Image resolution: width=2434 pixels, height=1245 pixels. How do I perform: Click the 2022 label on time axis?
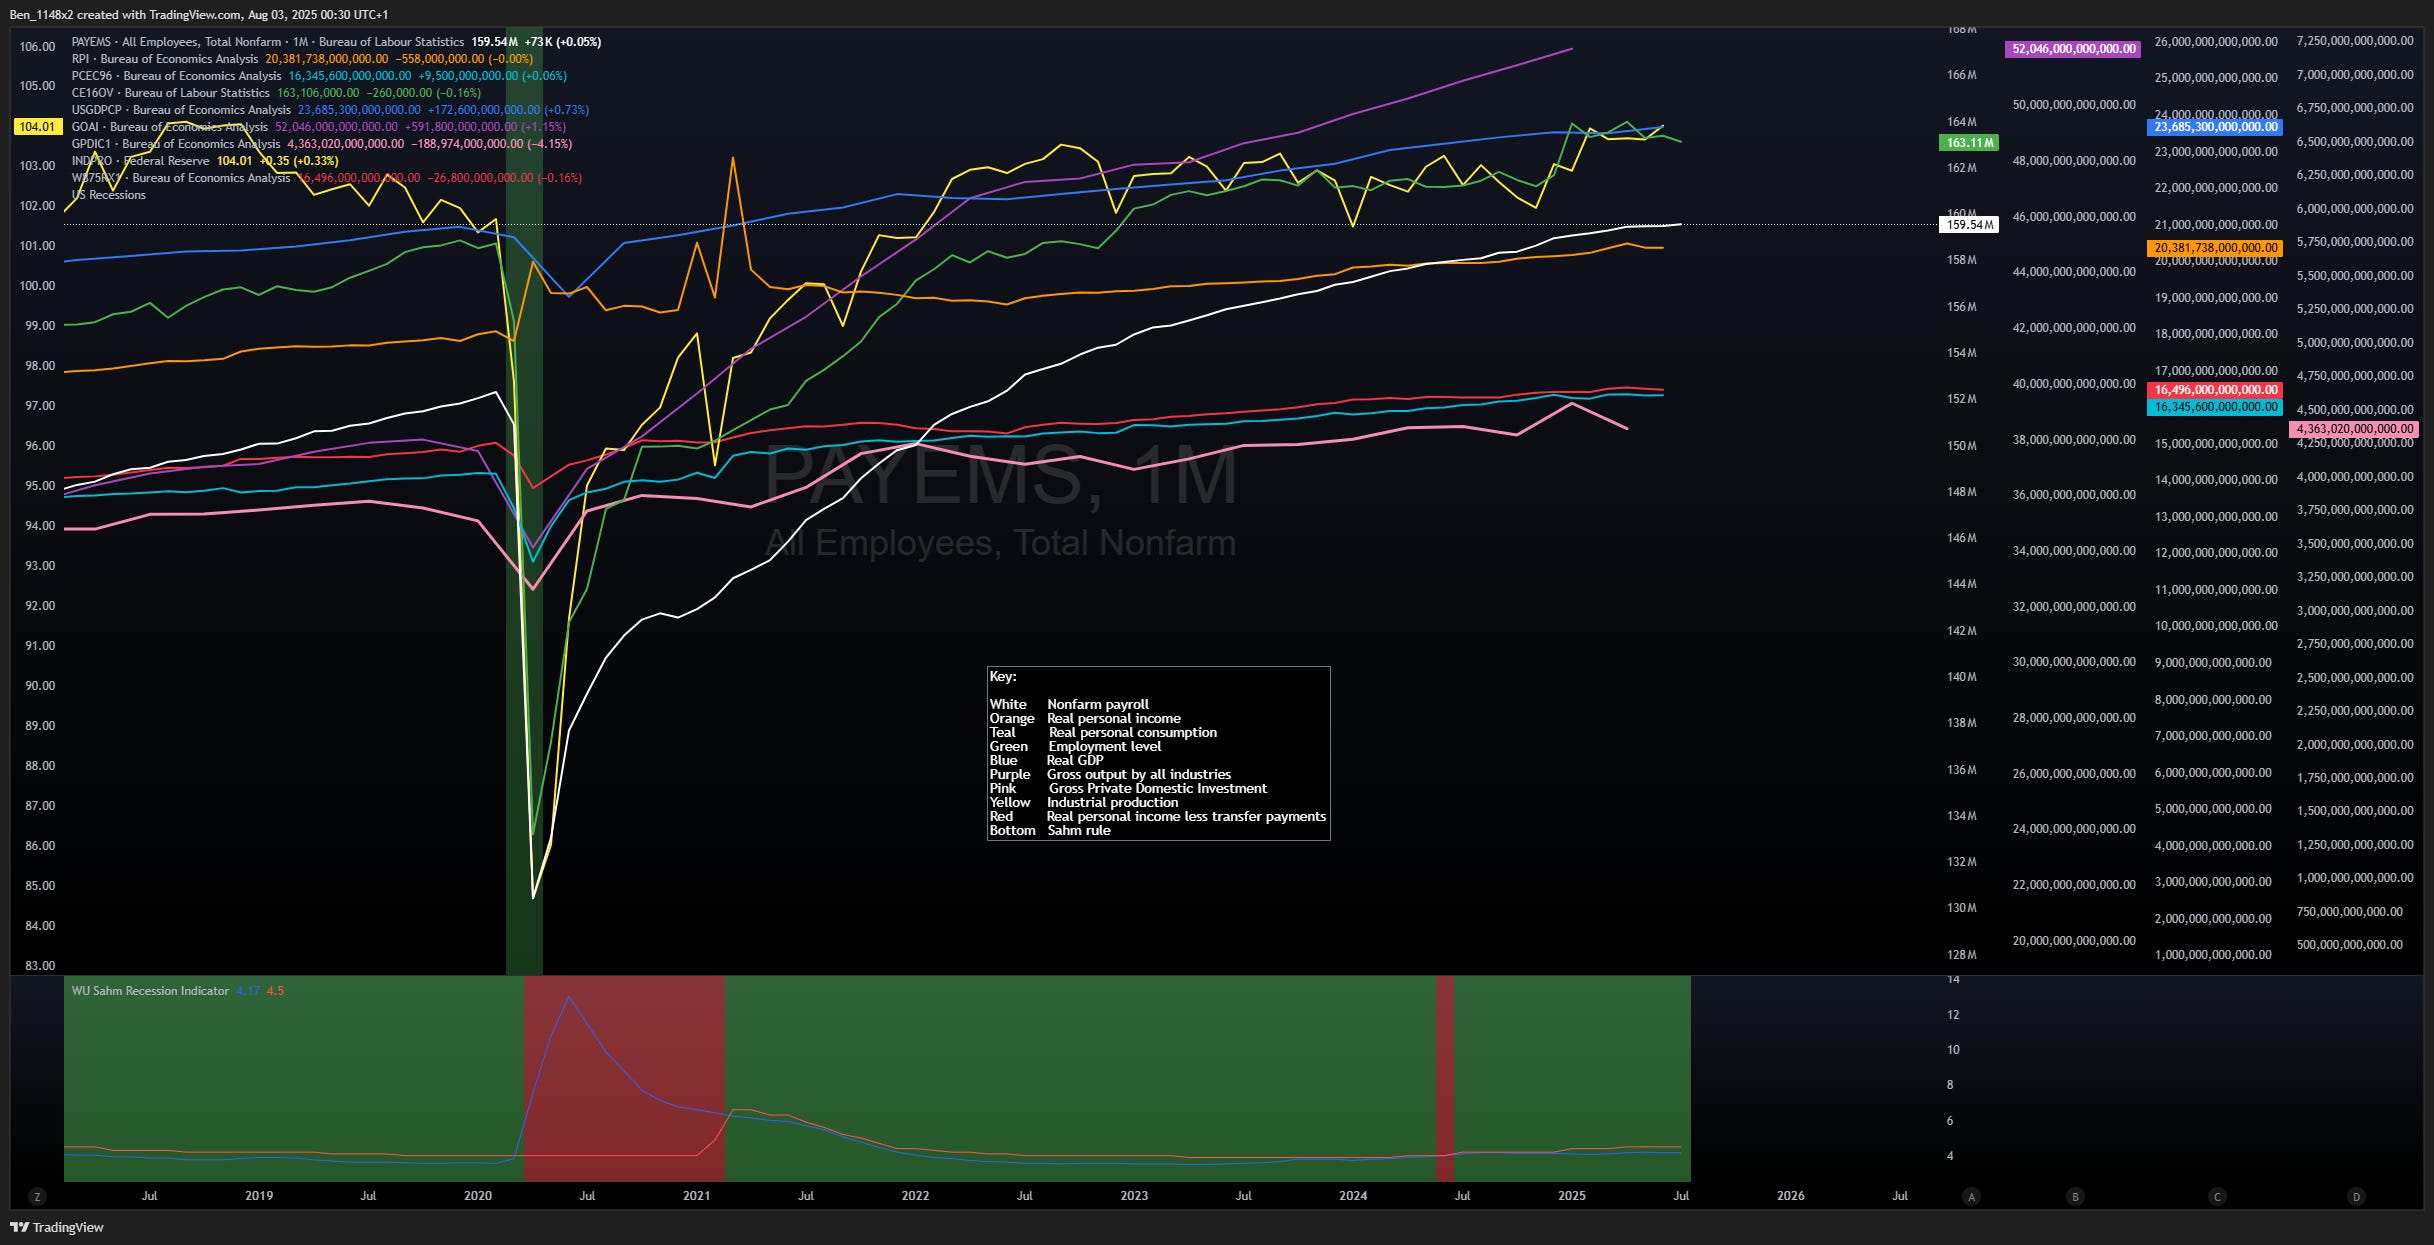click(x=915, y=1196)
